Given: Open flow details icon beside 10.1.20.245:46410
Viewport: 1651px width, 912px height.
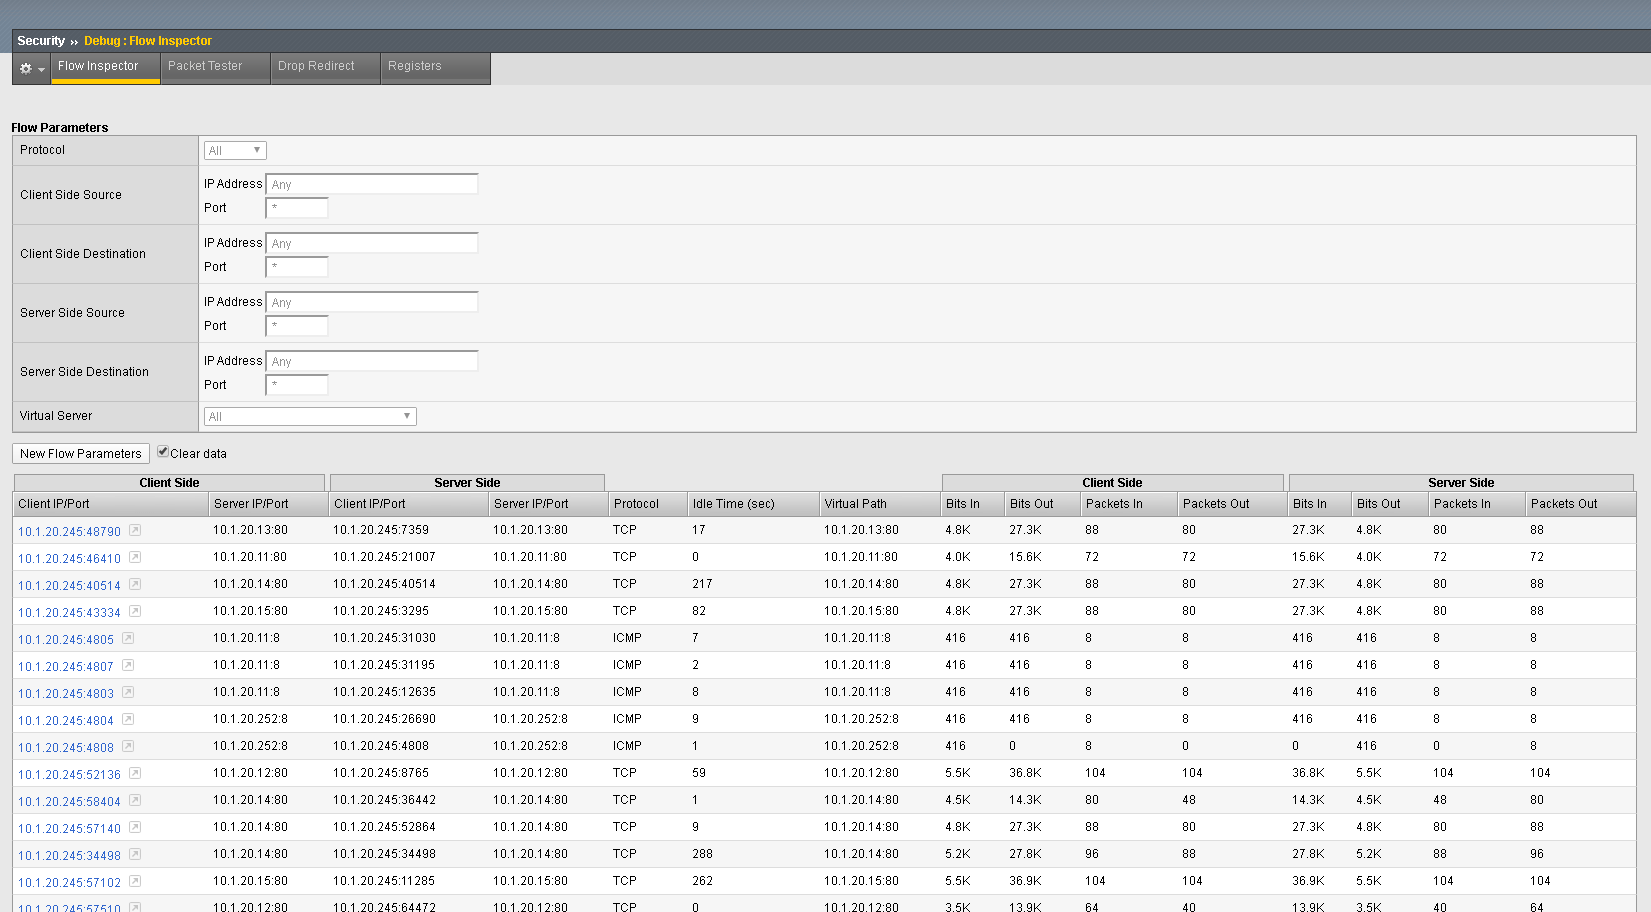Looking at the screenshot, I should [x=135, y=557].
